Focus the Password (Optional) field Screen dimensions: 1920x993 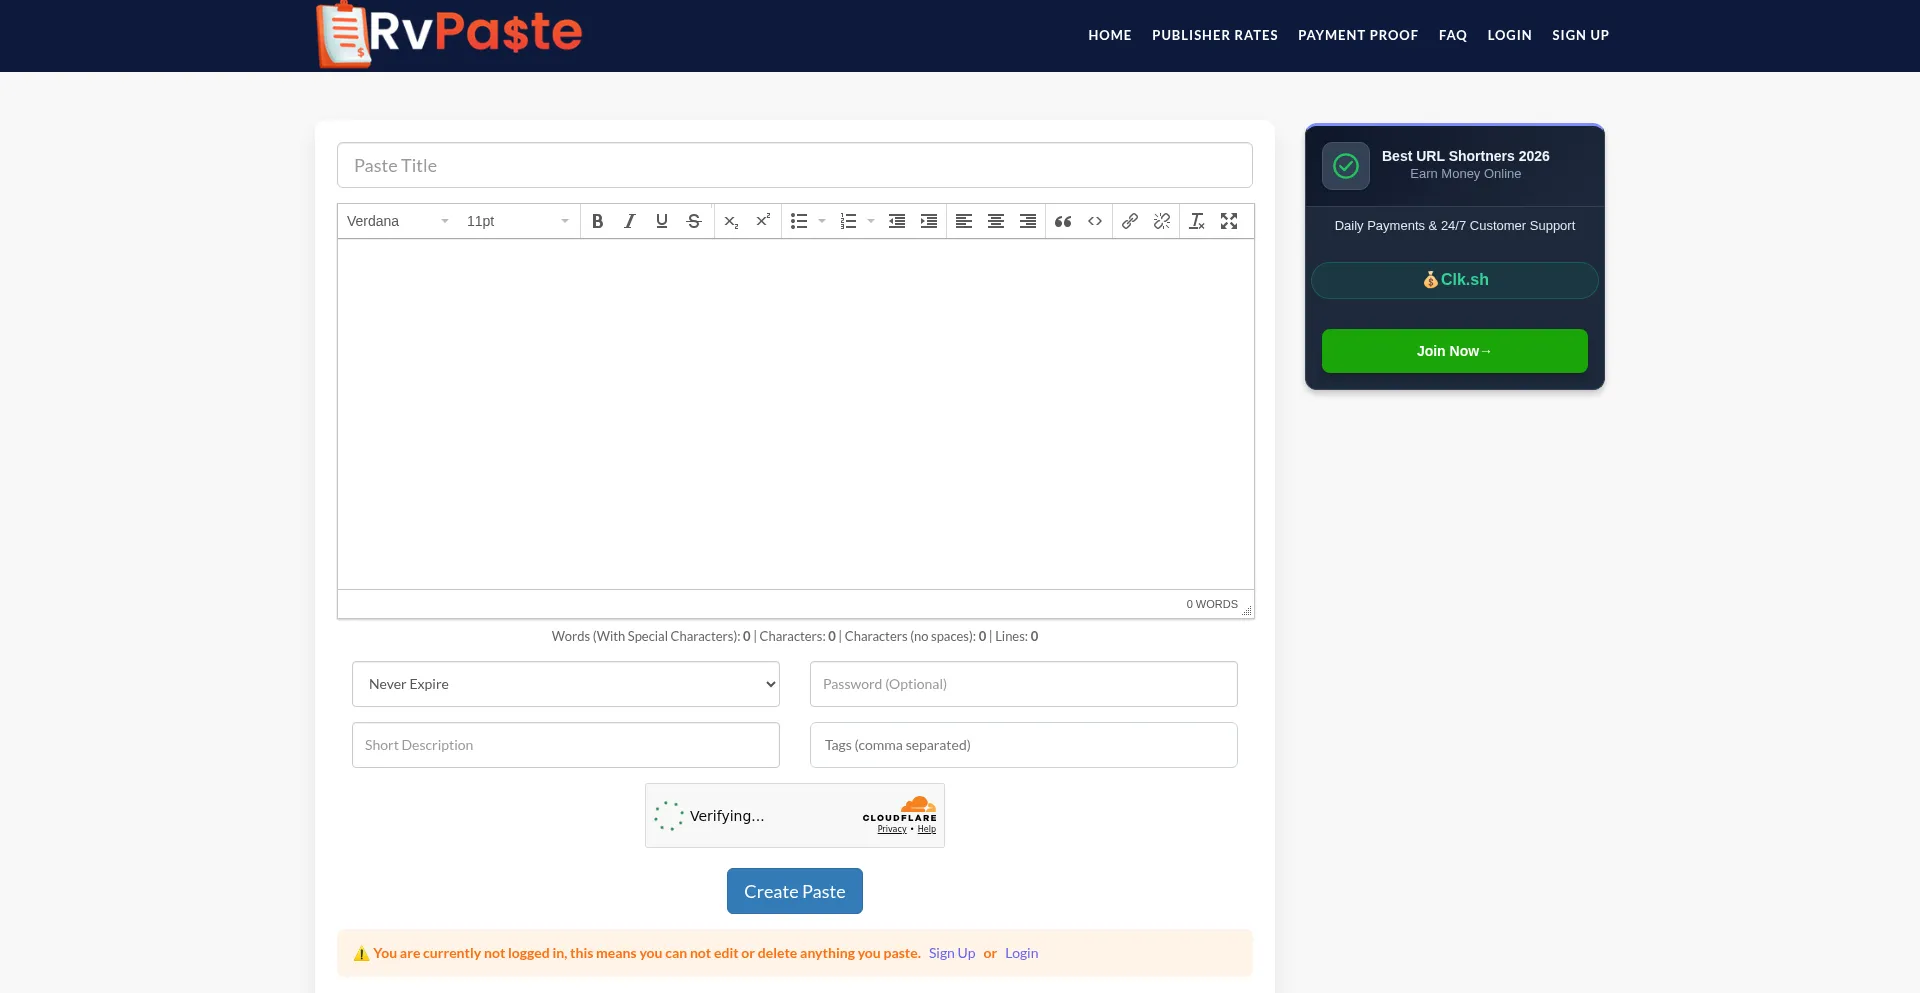tap(1024, 684)
